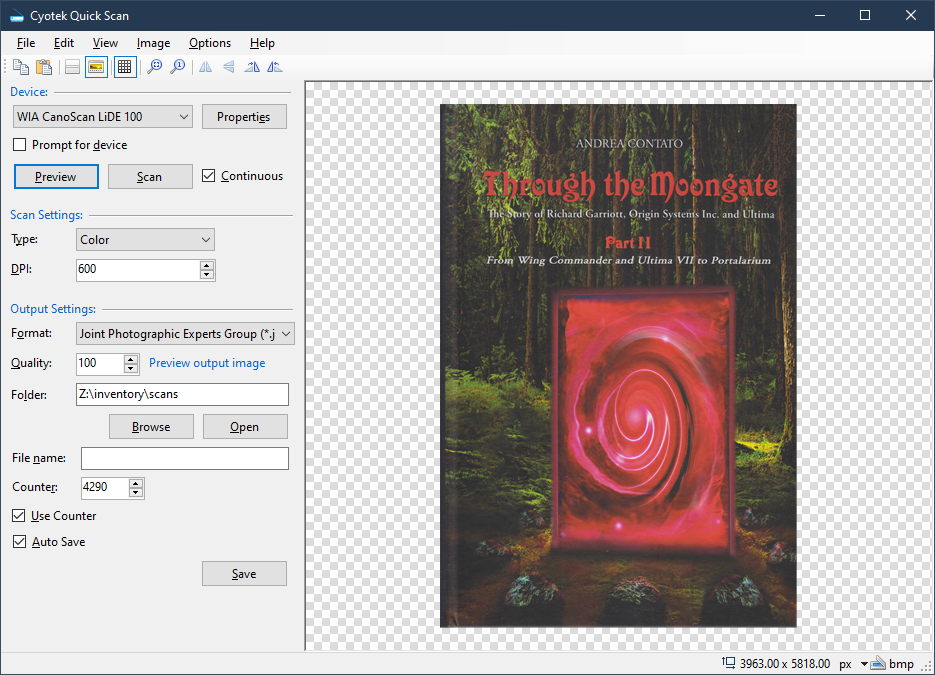935x675 pixels.
Task: Open the Help menu
Action: pos(262,43)
